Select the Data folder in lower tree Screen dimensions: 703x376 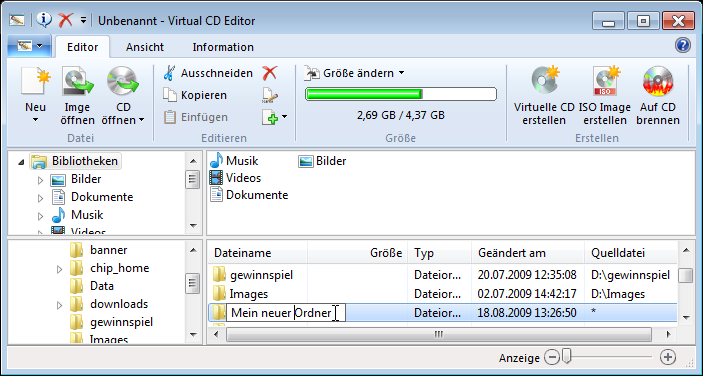(x=92, y=285)
